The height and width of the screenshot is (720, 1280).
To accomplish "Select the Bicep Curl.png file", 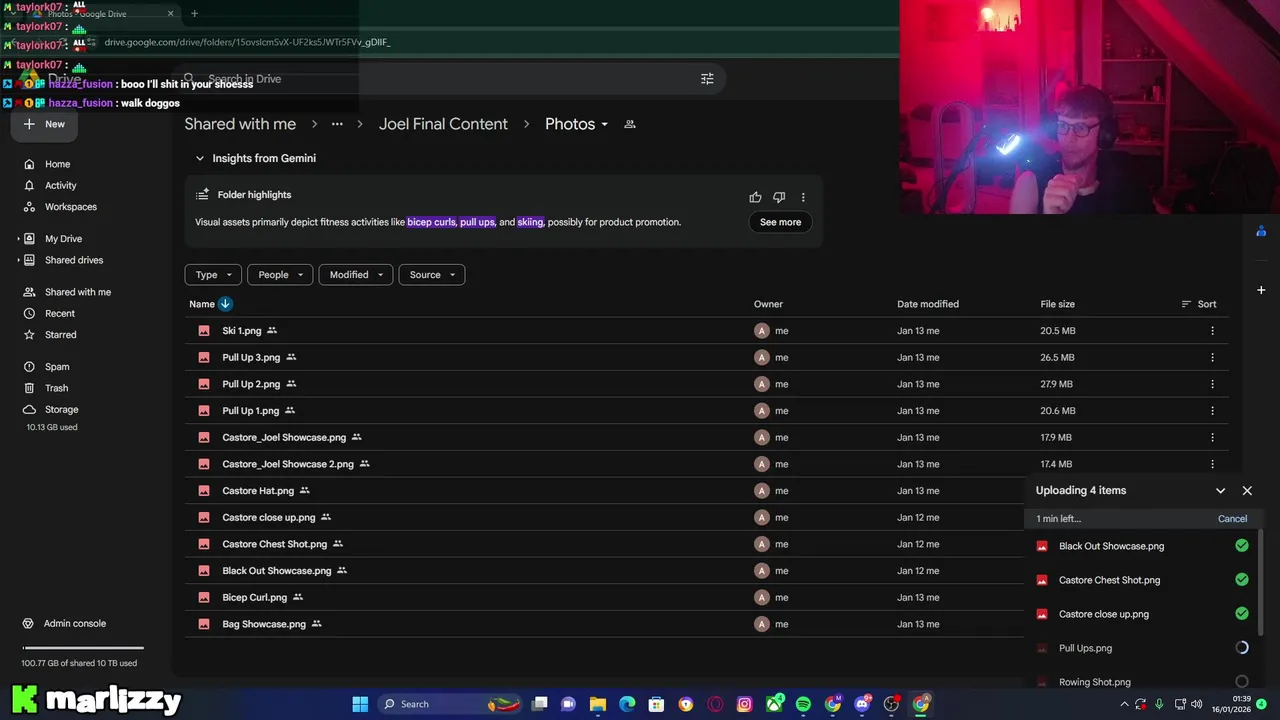I will 605,597.
